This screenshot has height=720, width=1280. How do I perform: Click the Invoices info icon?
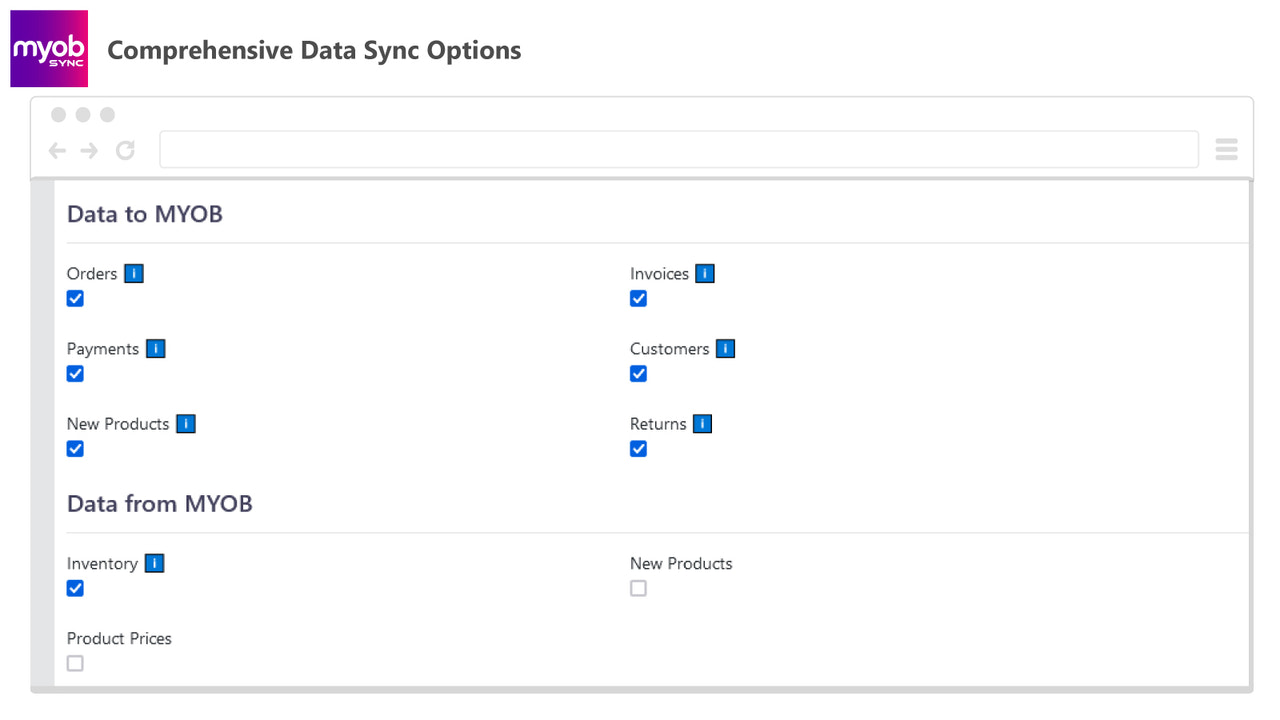pos(704,273)
